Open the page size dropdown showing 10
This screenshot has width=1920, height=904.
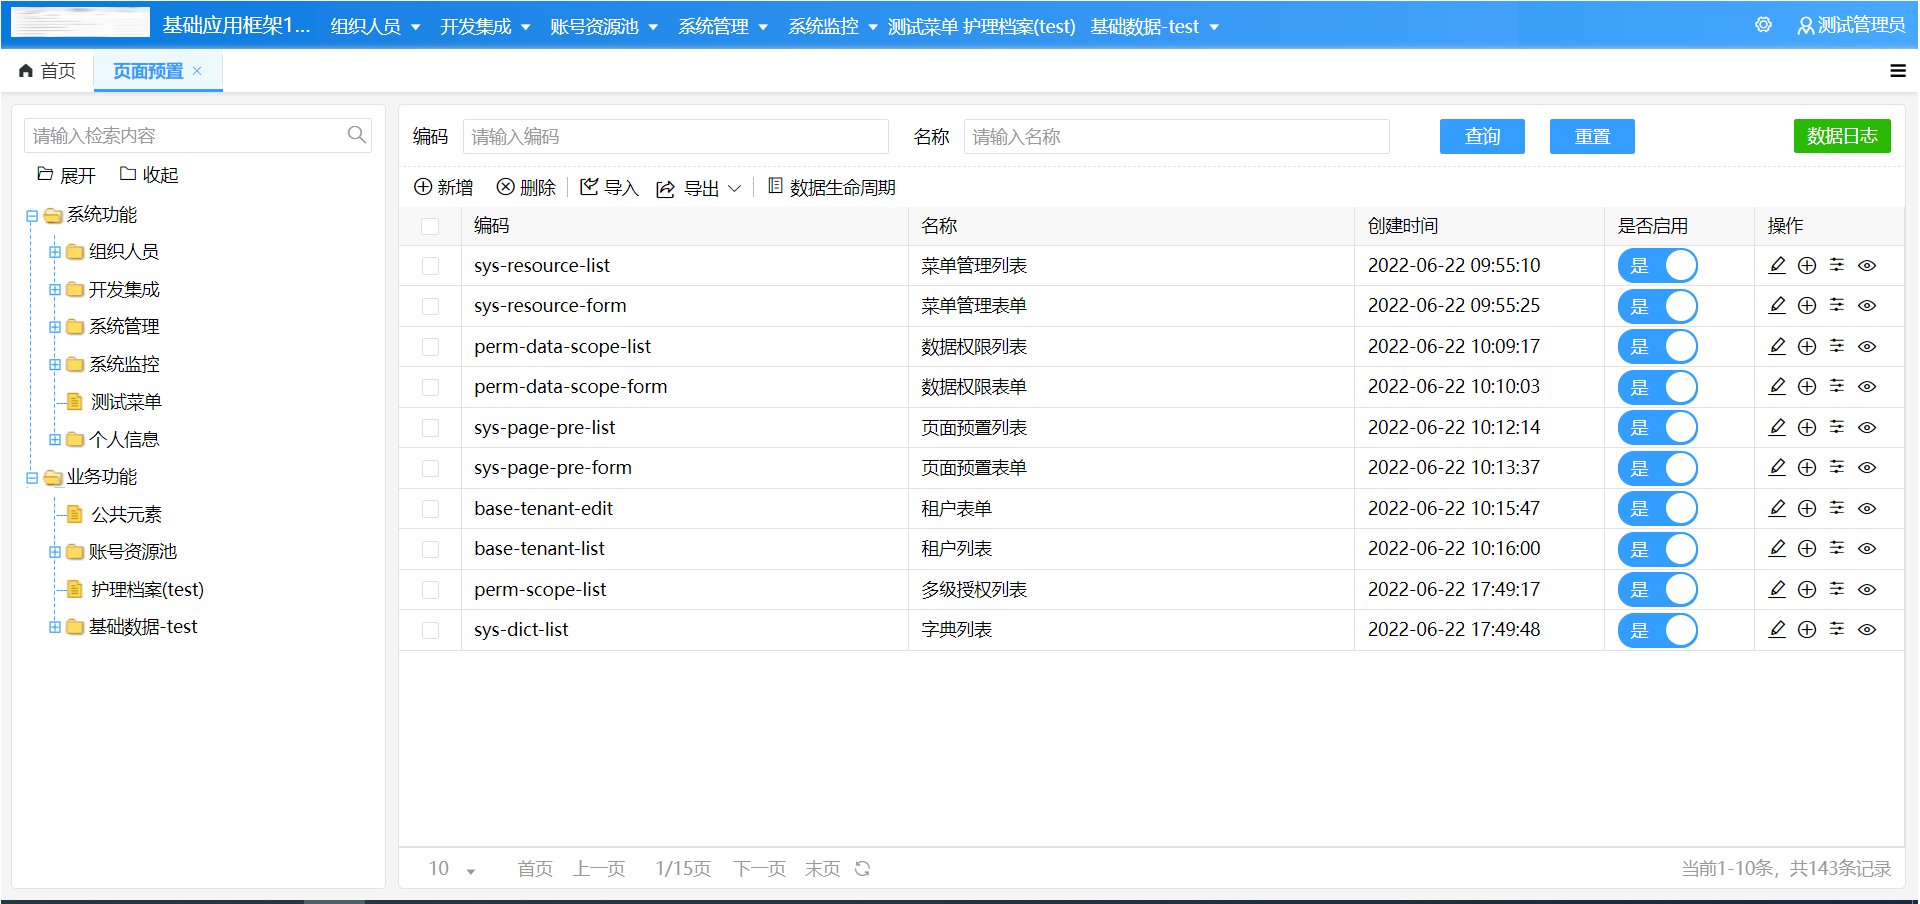pyautogui.click(x=450, y=869)
